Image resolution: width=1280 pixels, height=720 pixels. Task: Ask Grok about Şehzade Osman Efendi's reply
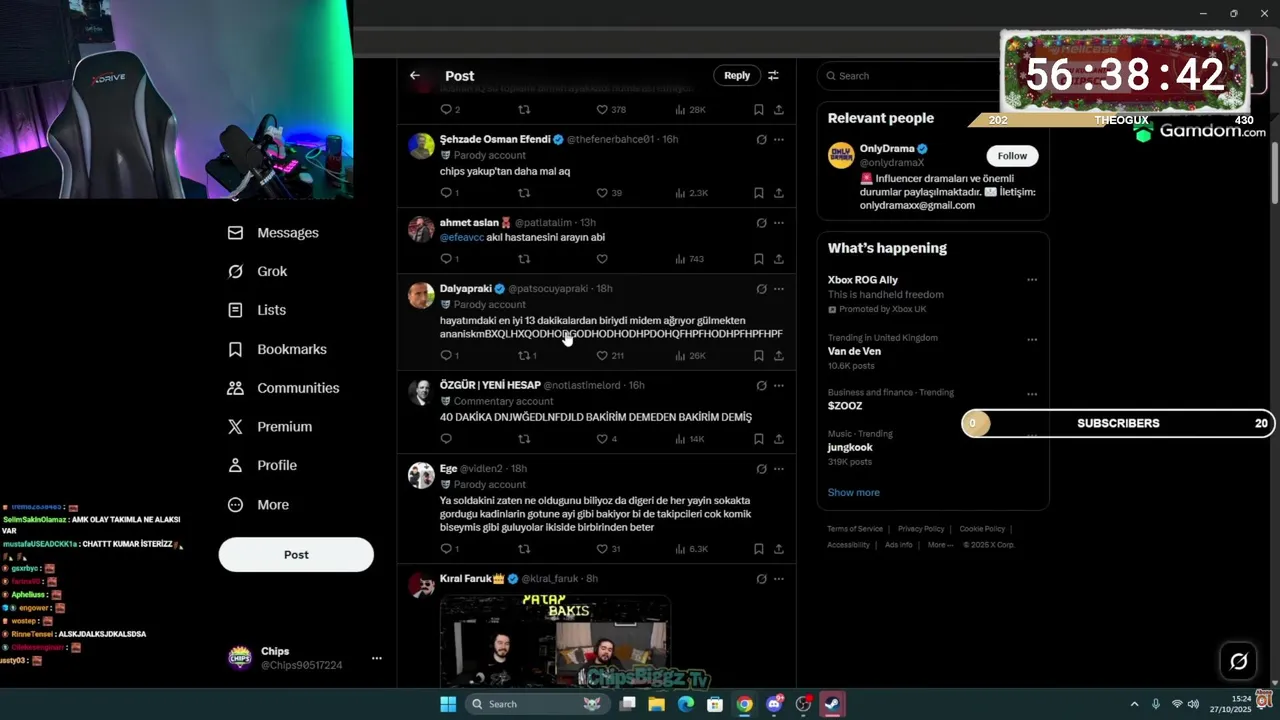tap(761, 140)
